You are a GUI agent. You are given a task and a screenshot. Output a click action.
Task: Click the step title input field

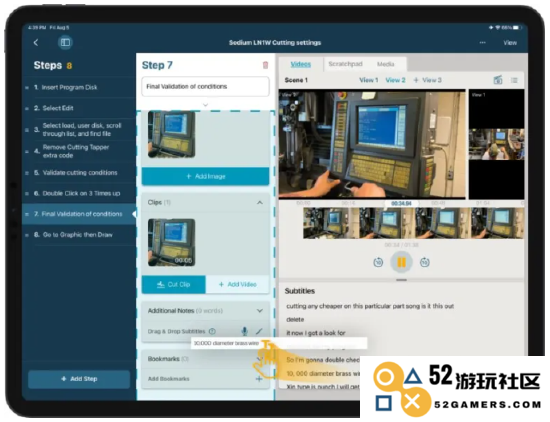[x=206, y=86]
